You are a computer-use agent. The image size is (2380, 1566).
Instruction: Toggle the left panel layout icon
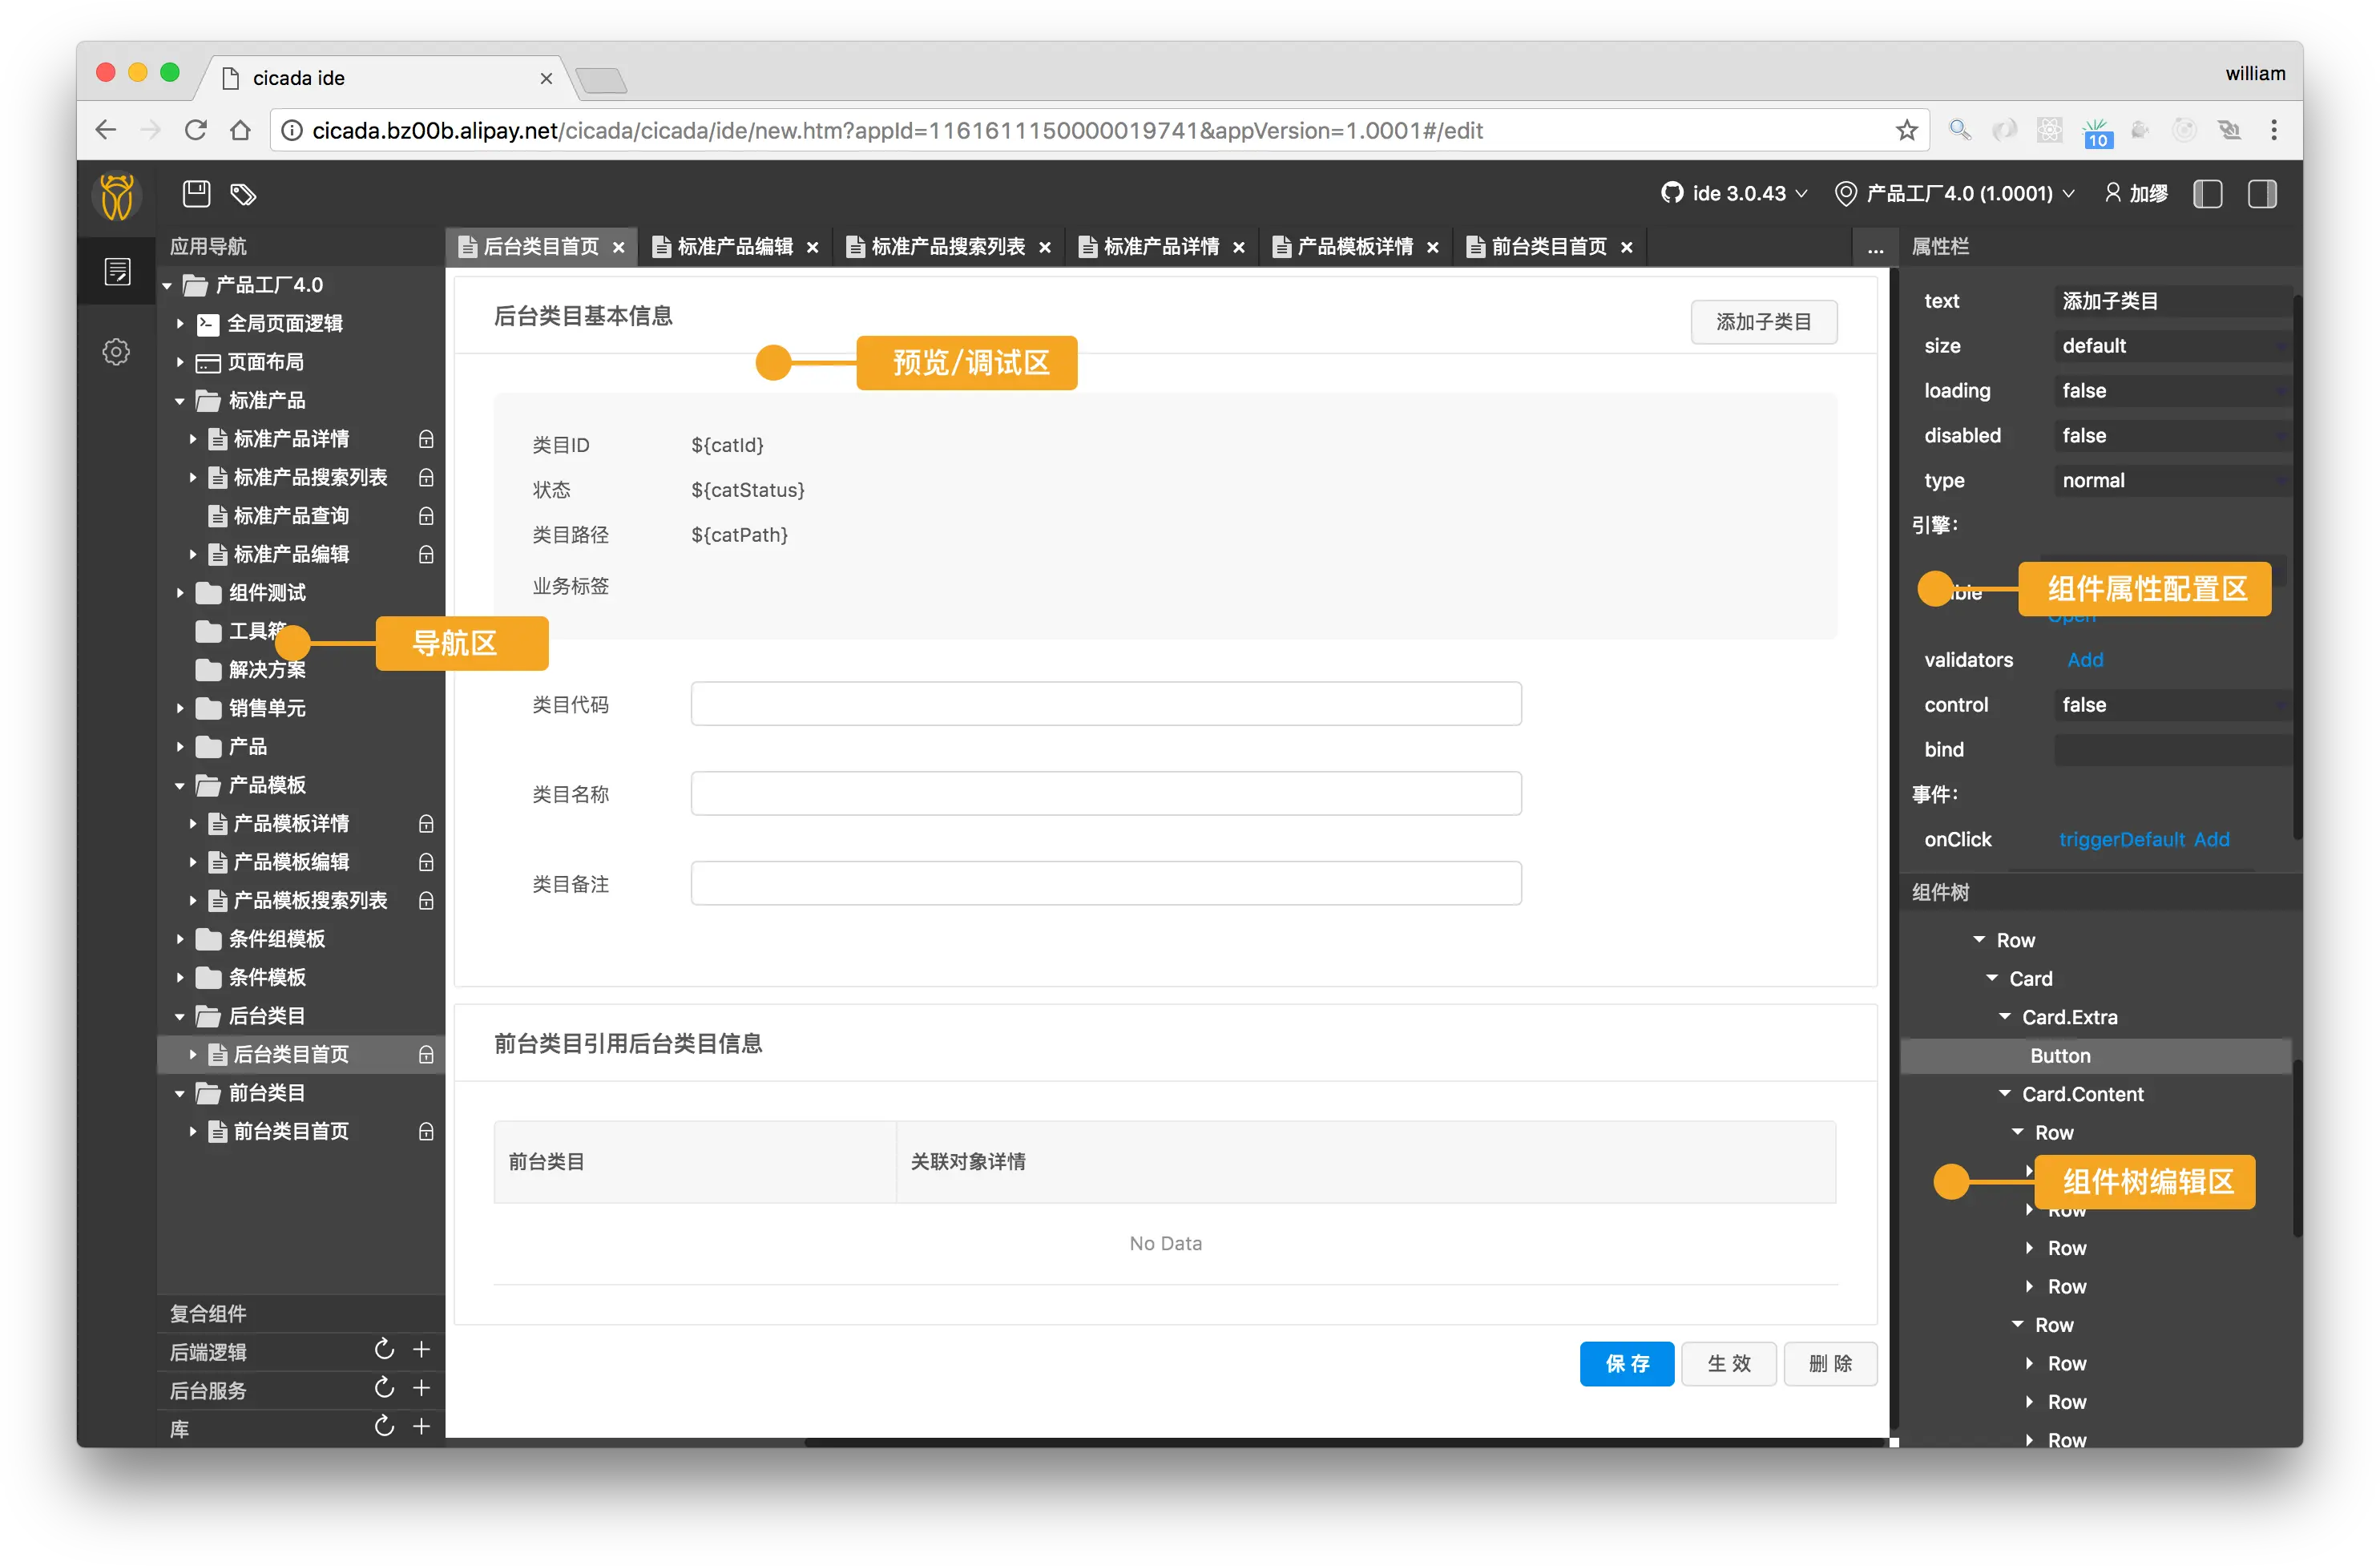point(2207,193)
